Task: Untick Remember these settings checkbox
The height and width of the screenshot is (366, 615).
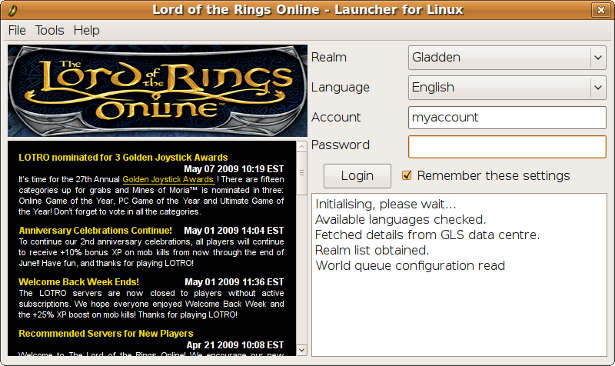Action: [407, 175]
